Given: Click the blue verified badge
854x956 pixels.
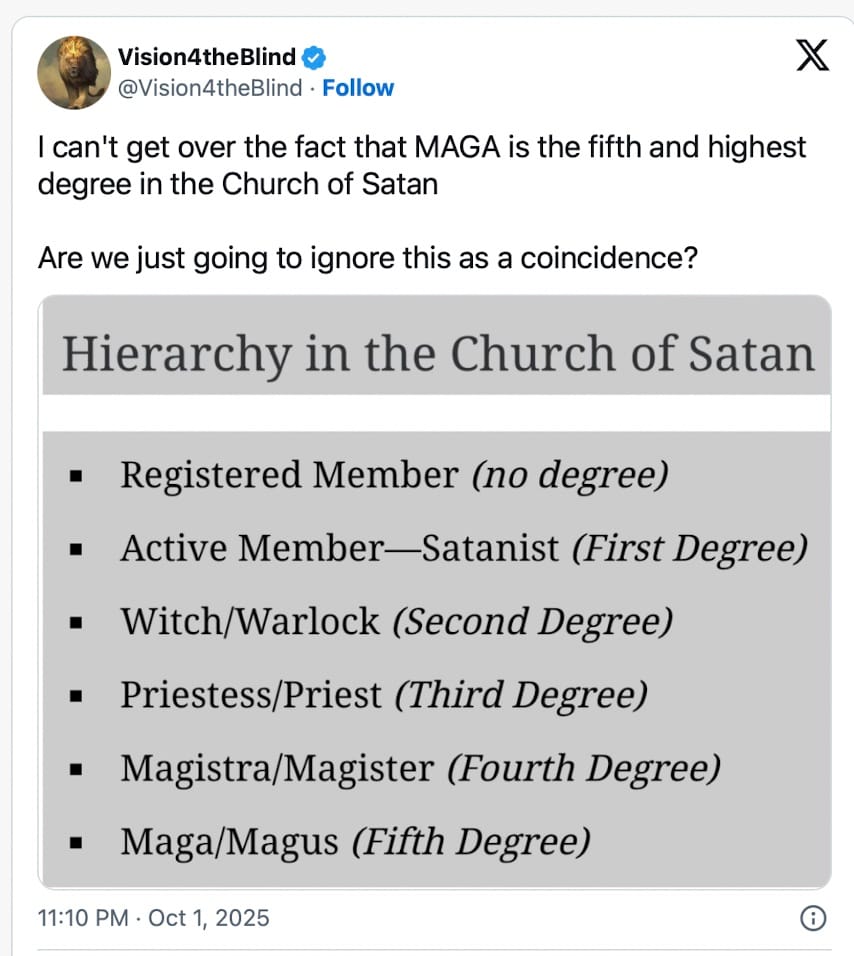Looking at the screenshot, I should 314,56.
